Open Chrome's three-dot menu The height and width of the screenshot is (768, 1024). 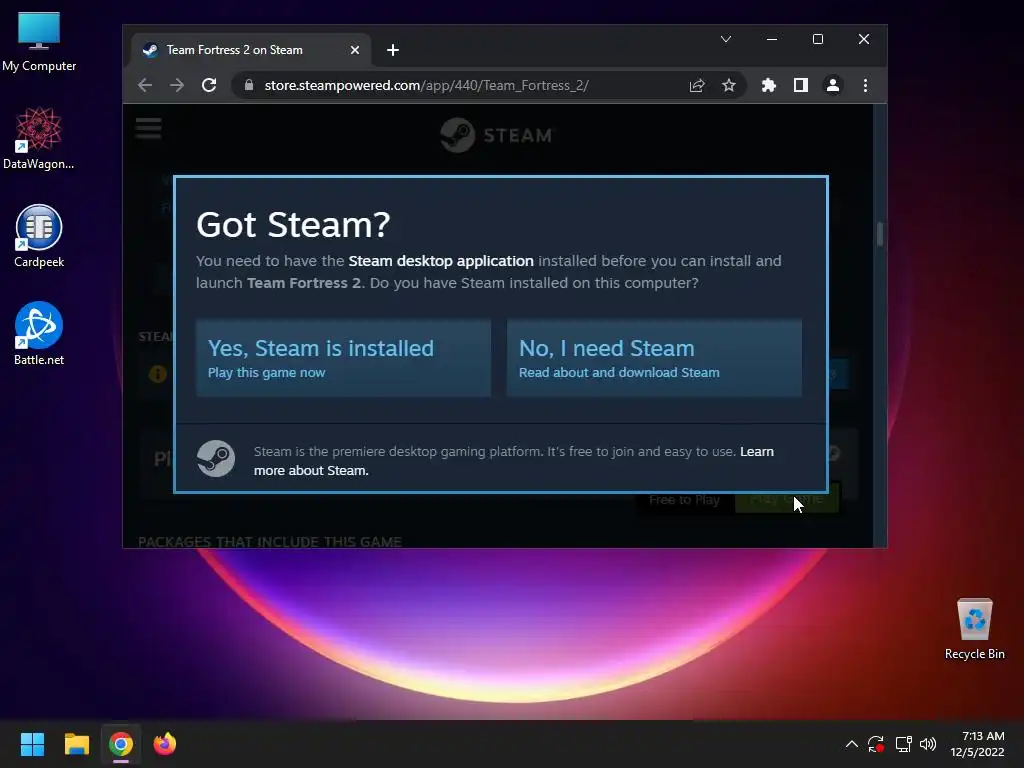[x=865, y=85]
